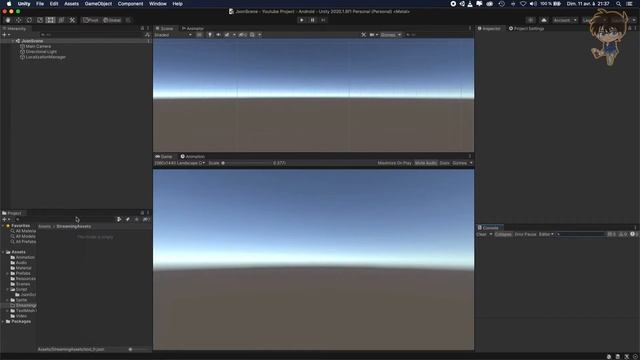The image size is (640, 360).
Task: Toggle Project hidden packages visibility icon
Action: 146,220
